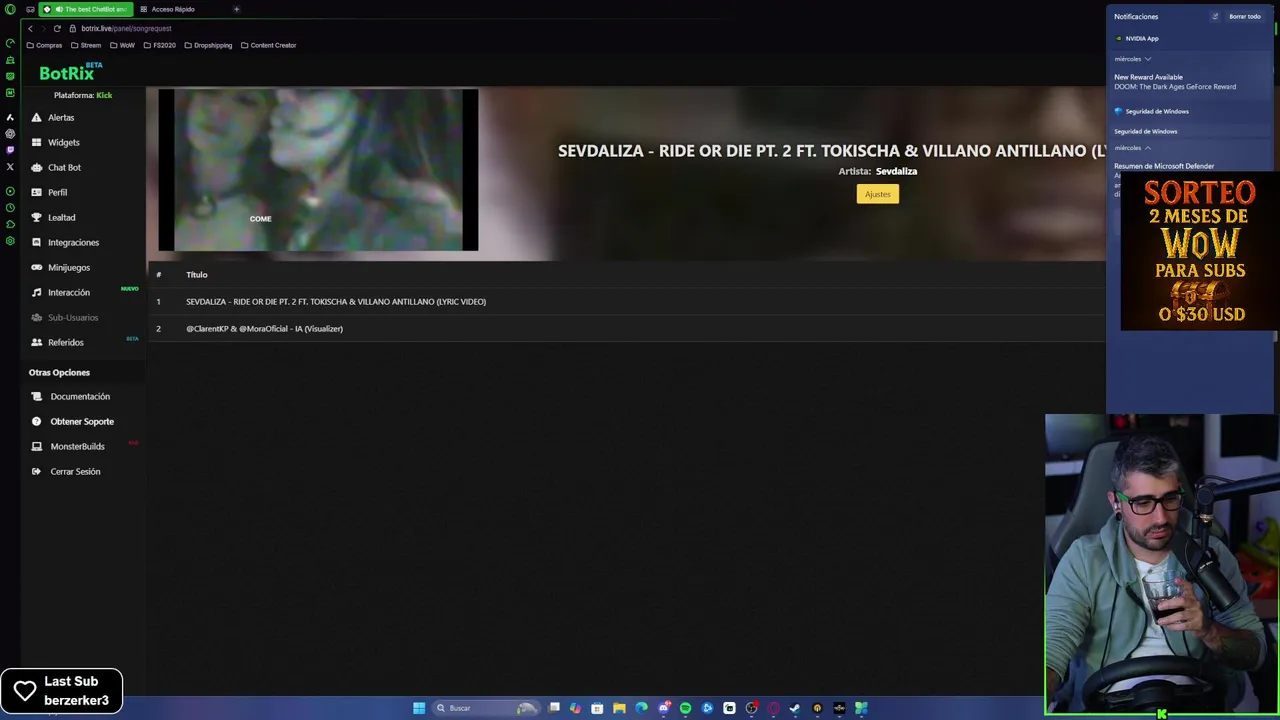
Task: Click artist name 'Sevdaliza'
Action: coord(896,171)
